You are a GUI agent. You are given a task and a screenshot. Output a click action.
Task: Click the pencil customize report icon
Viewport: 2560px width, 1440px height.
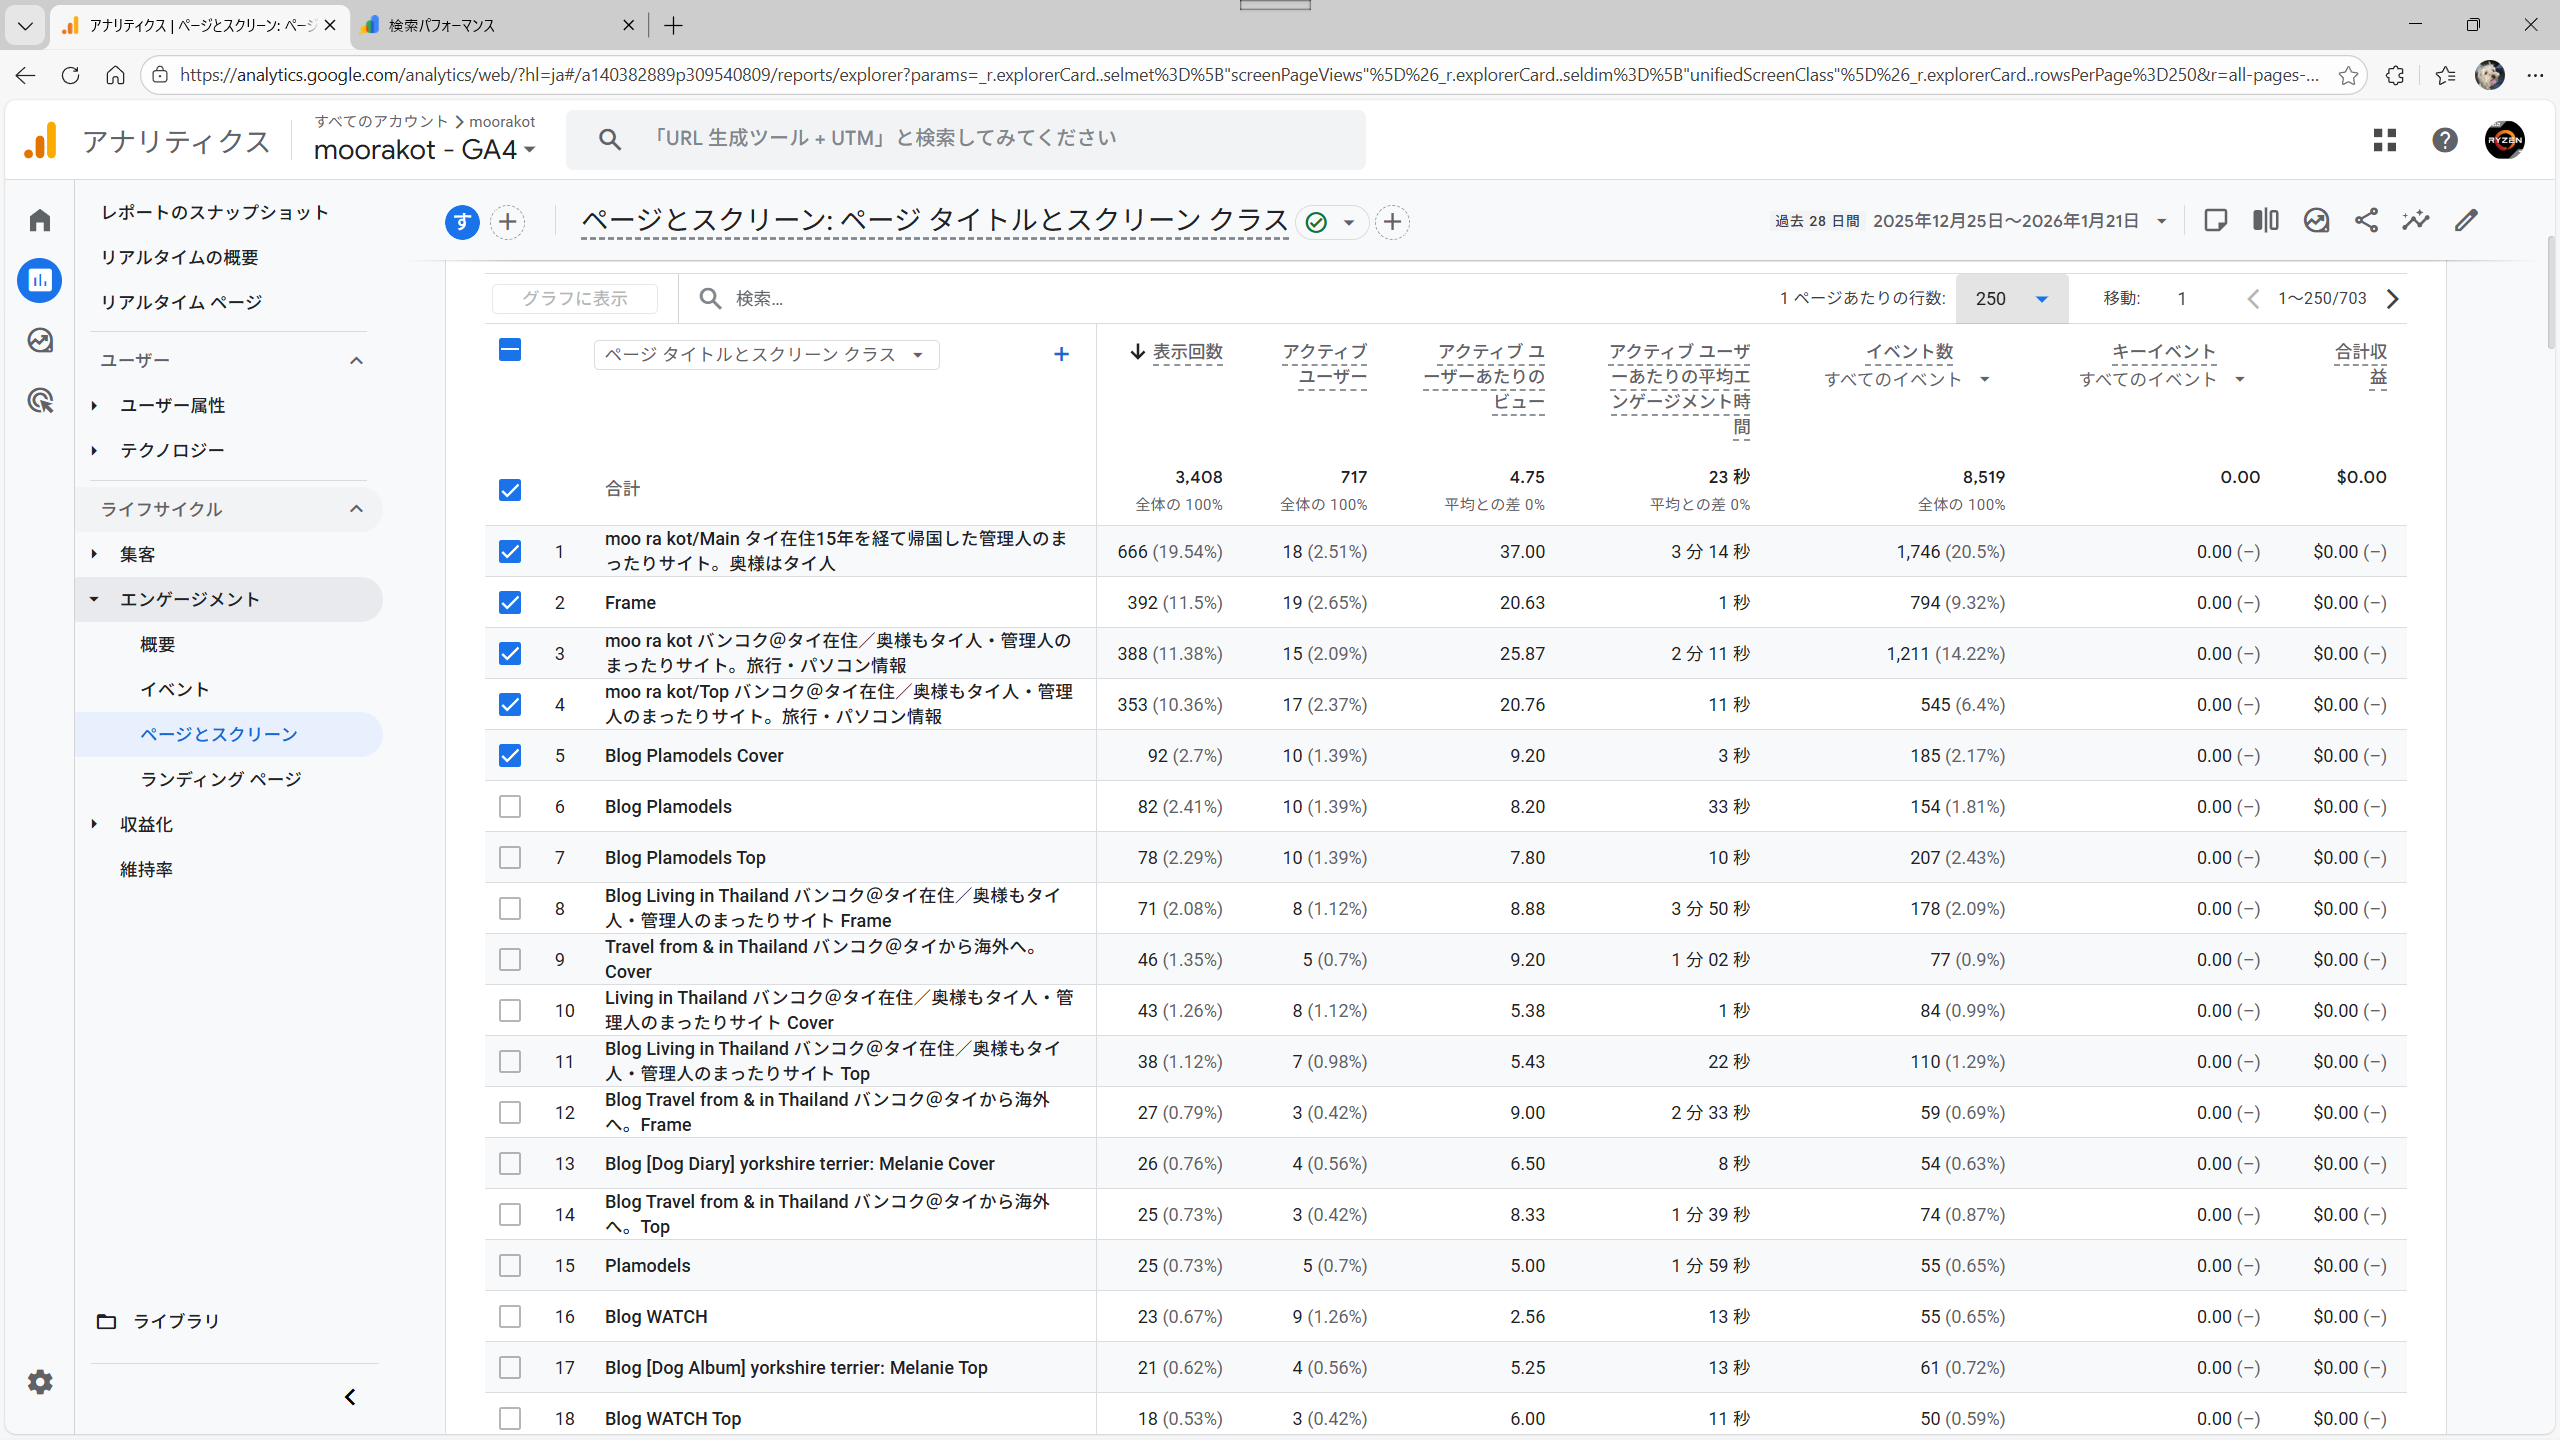pos(2466,221)
